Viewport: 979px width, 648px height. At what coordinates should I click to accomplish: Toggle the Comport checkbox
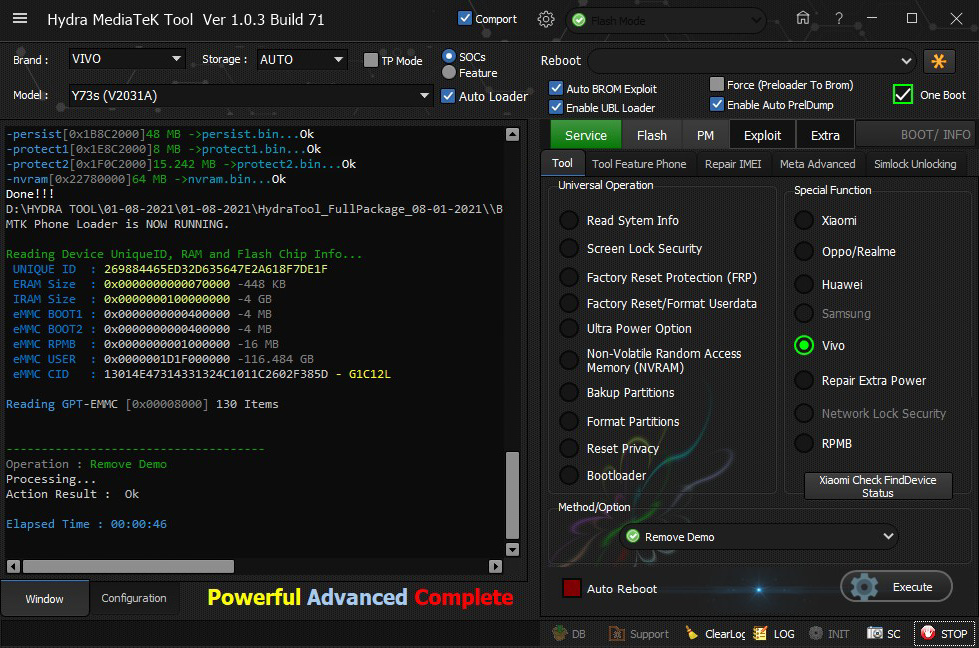pyautogui.click(x=465, y=19)
